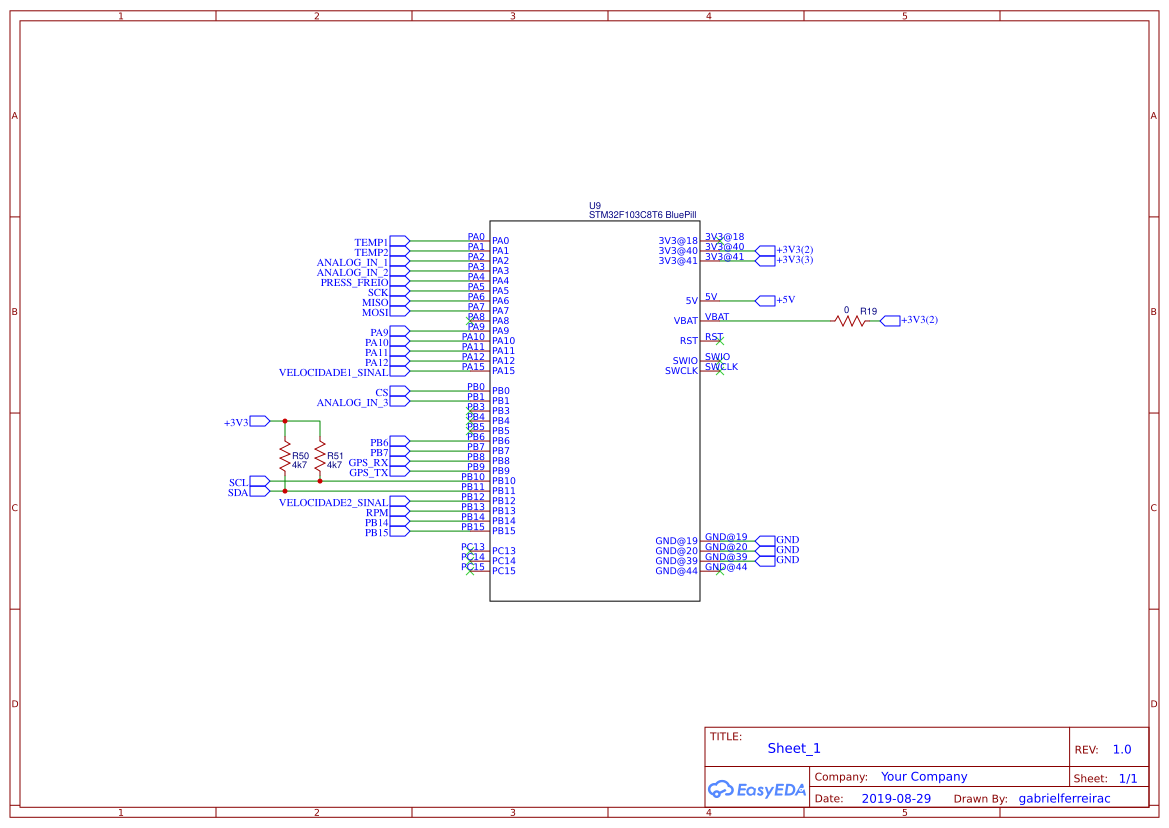The width and height of the screenshot is (1169, 828).
Task: Click the ANALOG_IN_3 net label
Action: [353, 402]
